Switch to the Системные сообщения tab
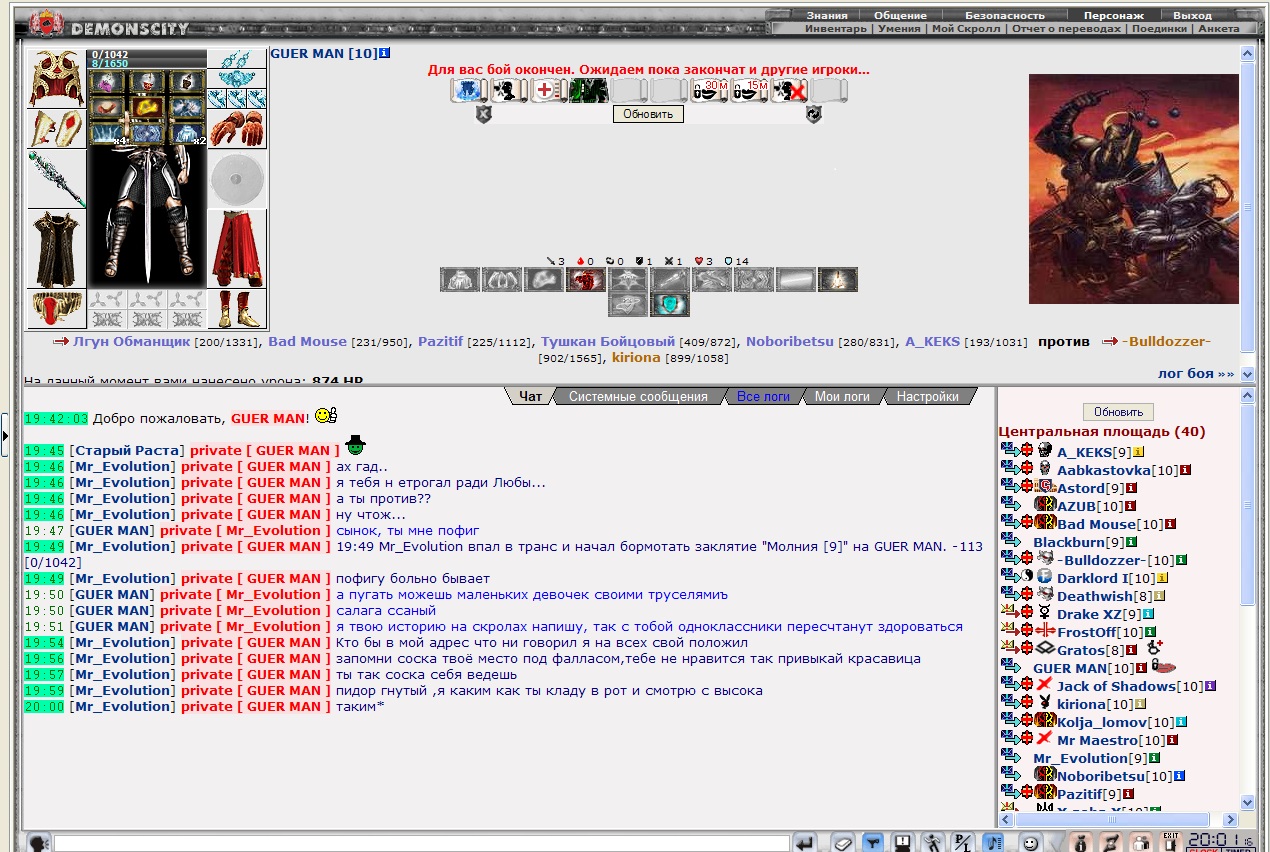This screenshot has width=1270, height=852. 638,397
